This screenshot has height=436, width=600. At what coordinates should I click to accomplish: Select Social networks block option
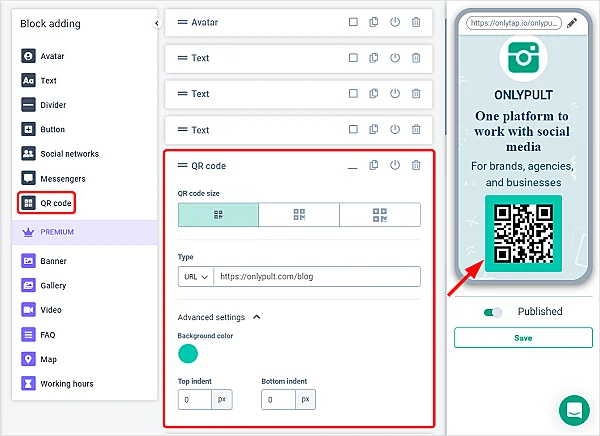click(x=69, y=154)
